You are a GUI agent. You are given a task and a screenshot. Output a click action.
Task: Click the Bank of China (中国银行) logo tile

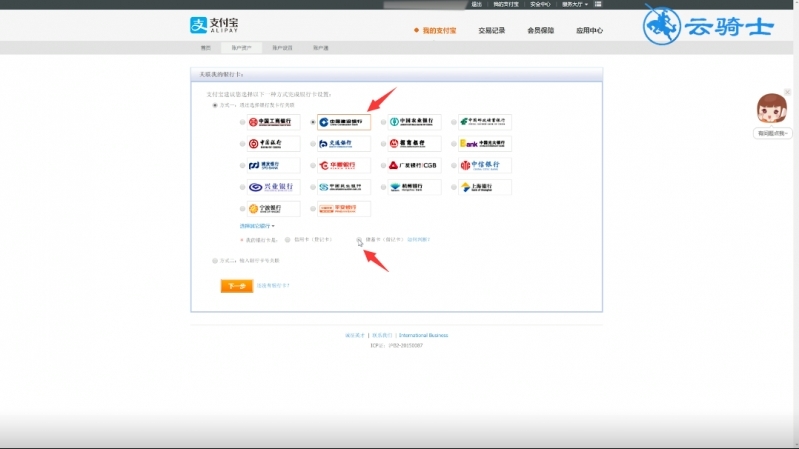pos(273,144)
